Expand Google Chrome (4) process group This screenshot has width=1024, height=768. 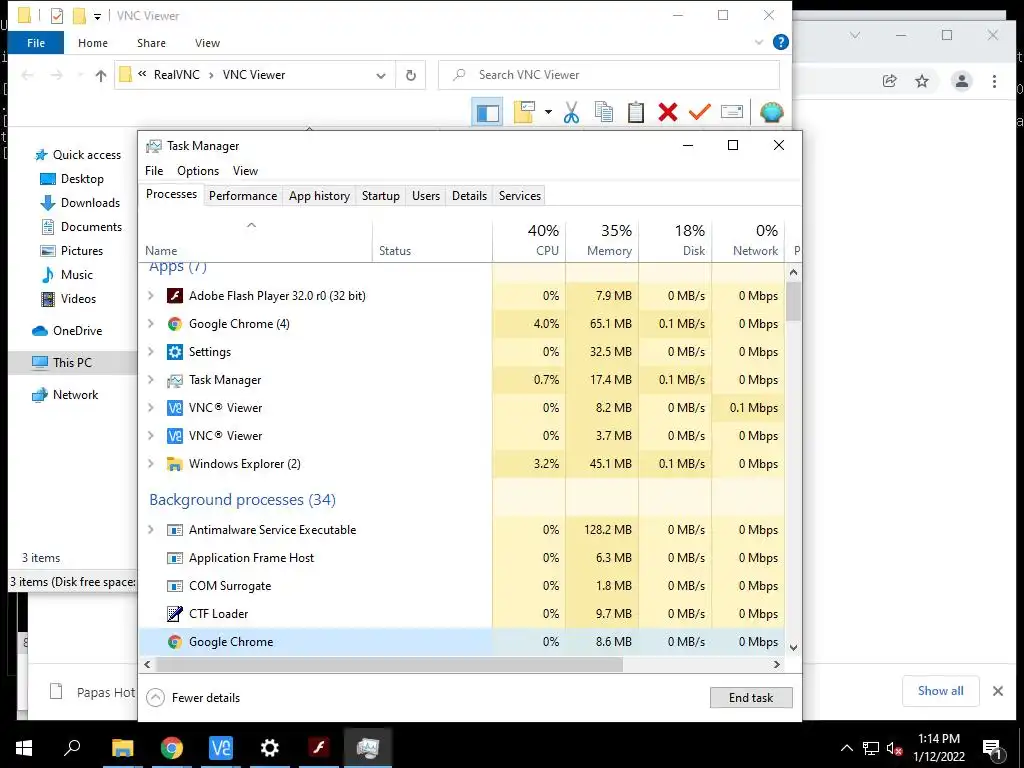click(151, 324)
